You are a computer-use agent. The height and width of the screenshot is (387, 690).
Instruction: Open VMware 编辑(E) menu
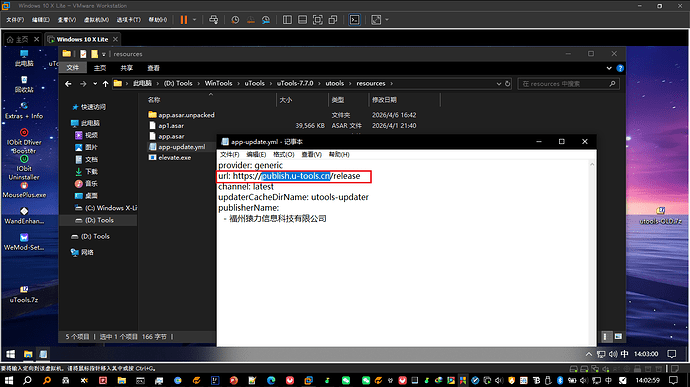40,20
